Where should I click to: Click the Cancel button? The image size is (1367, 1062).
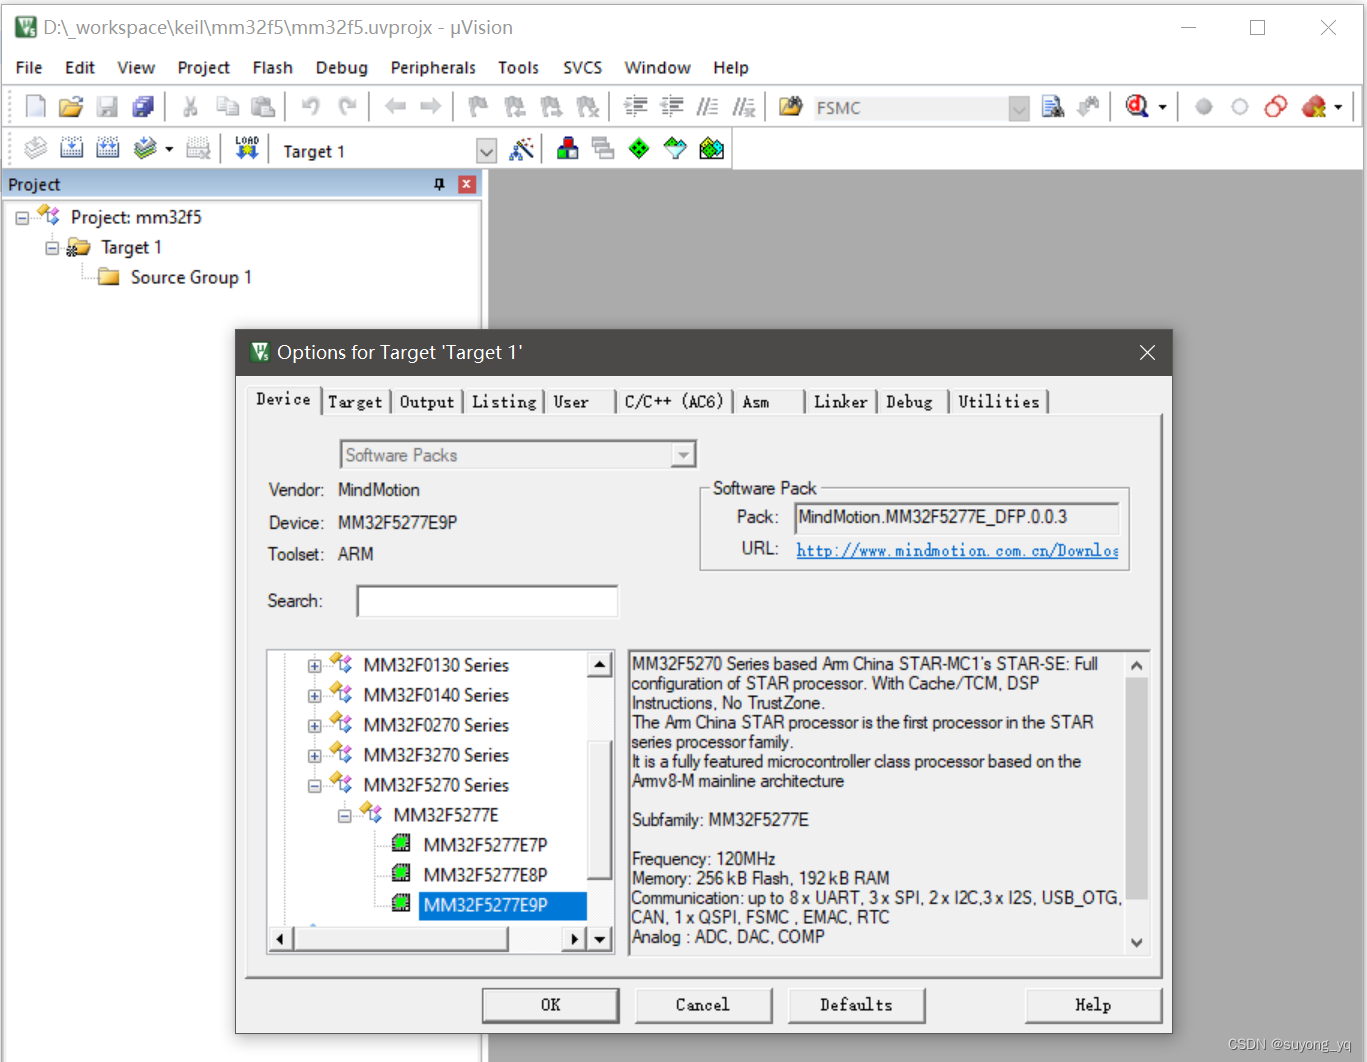[703, 1005]
